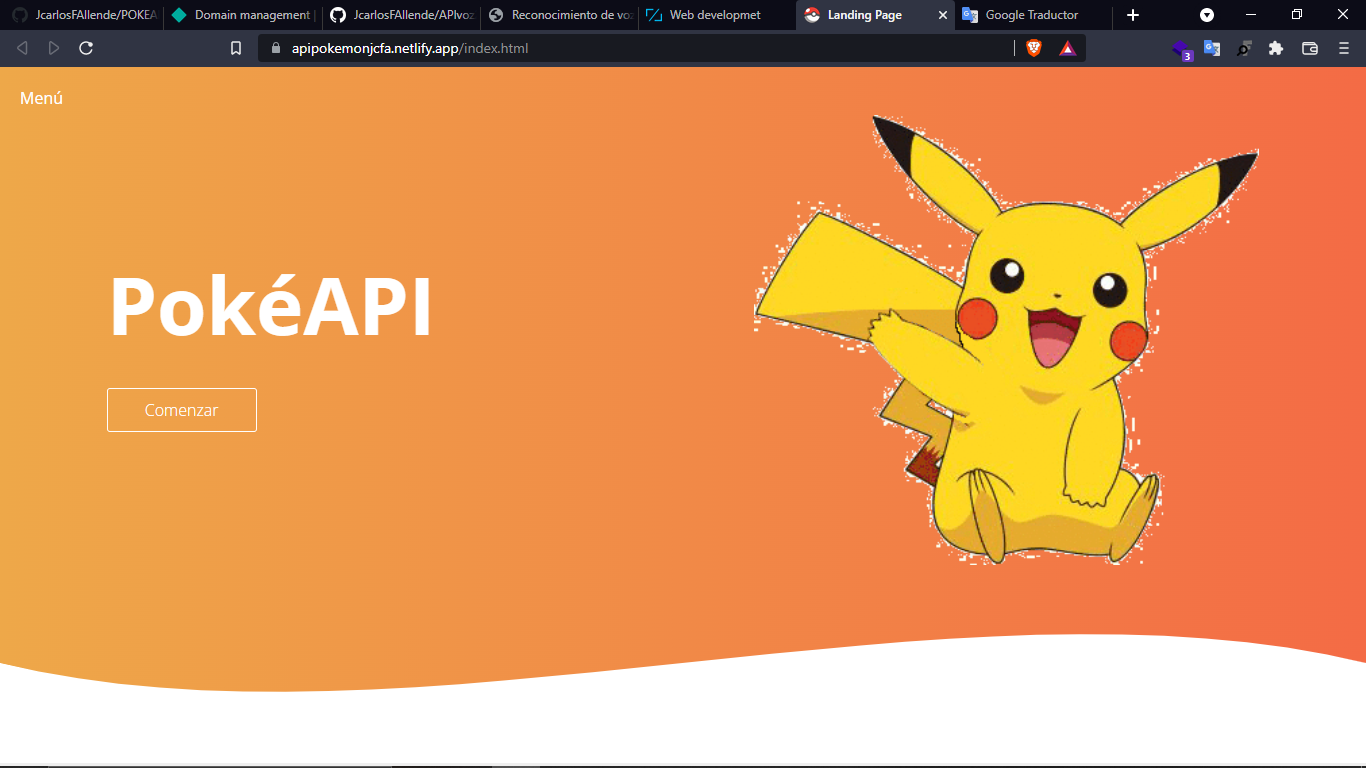Restore down the browser window

[1297, 15]
